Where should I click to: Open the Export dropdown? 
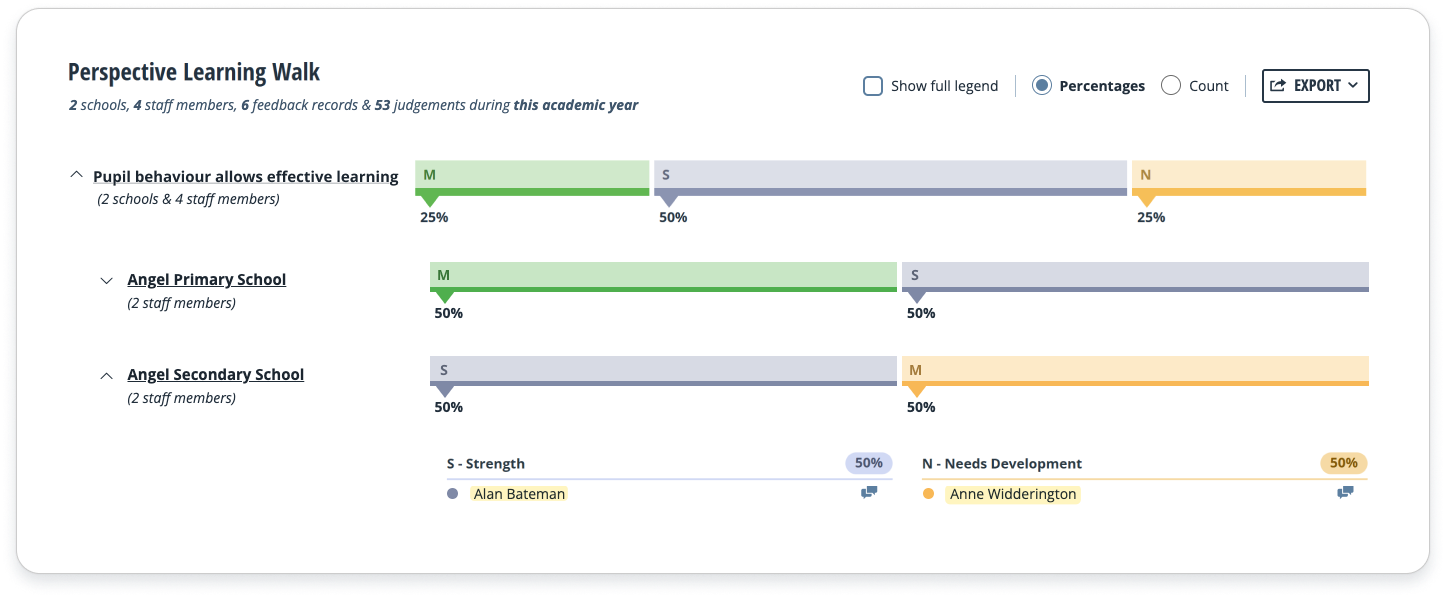1315,86
